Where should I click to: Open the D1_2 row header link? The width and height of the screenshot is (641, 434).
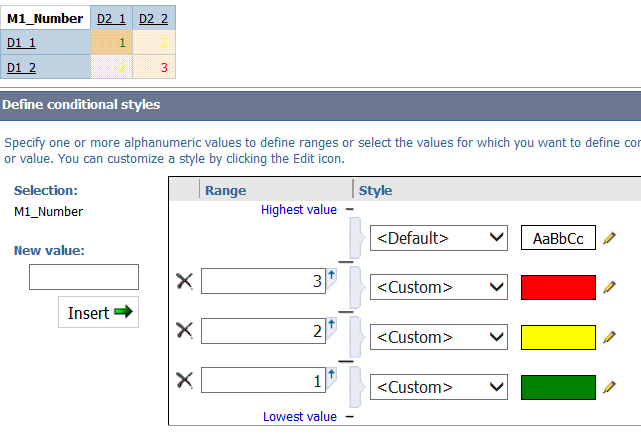pos(21,67)
